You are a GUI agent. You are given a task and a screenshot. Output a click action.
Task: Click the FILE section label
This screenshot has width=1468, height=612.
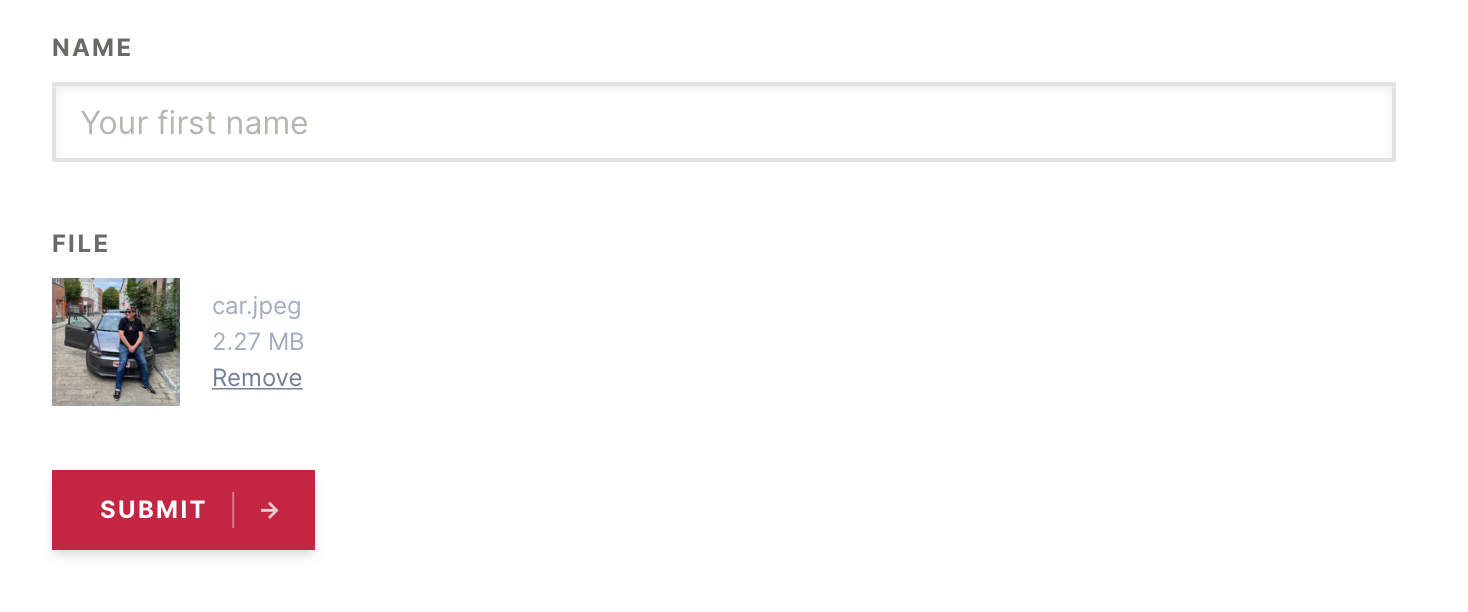(x=81, y=244)
